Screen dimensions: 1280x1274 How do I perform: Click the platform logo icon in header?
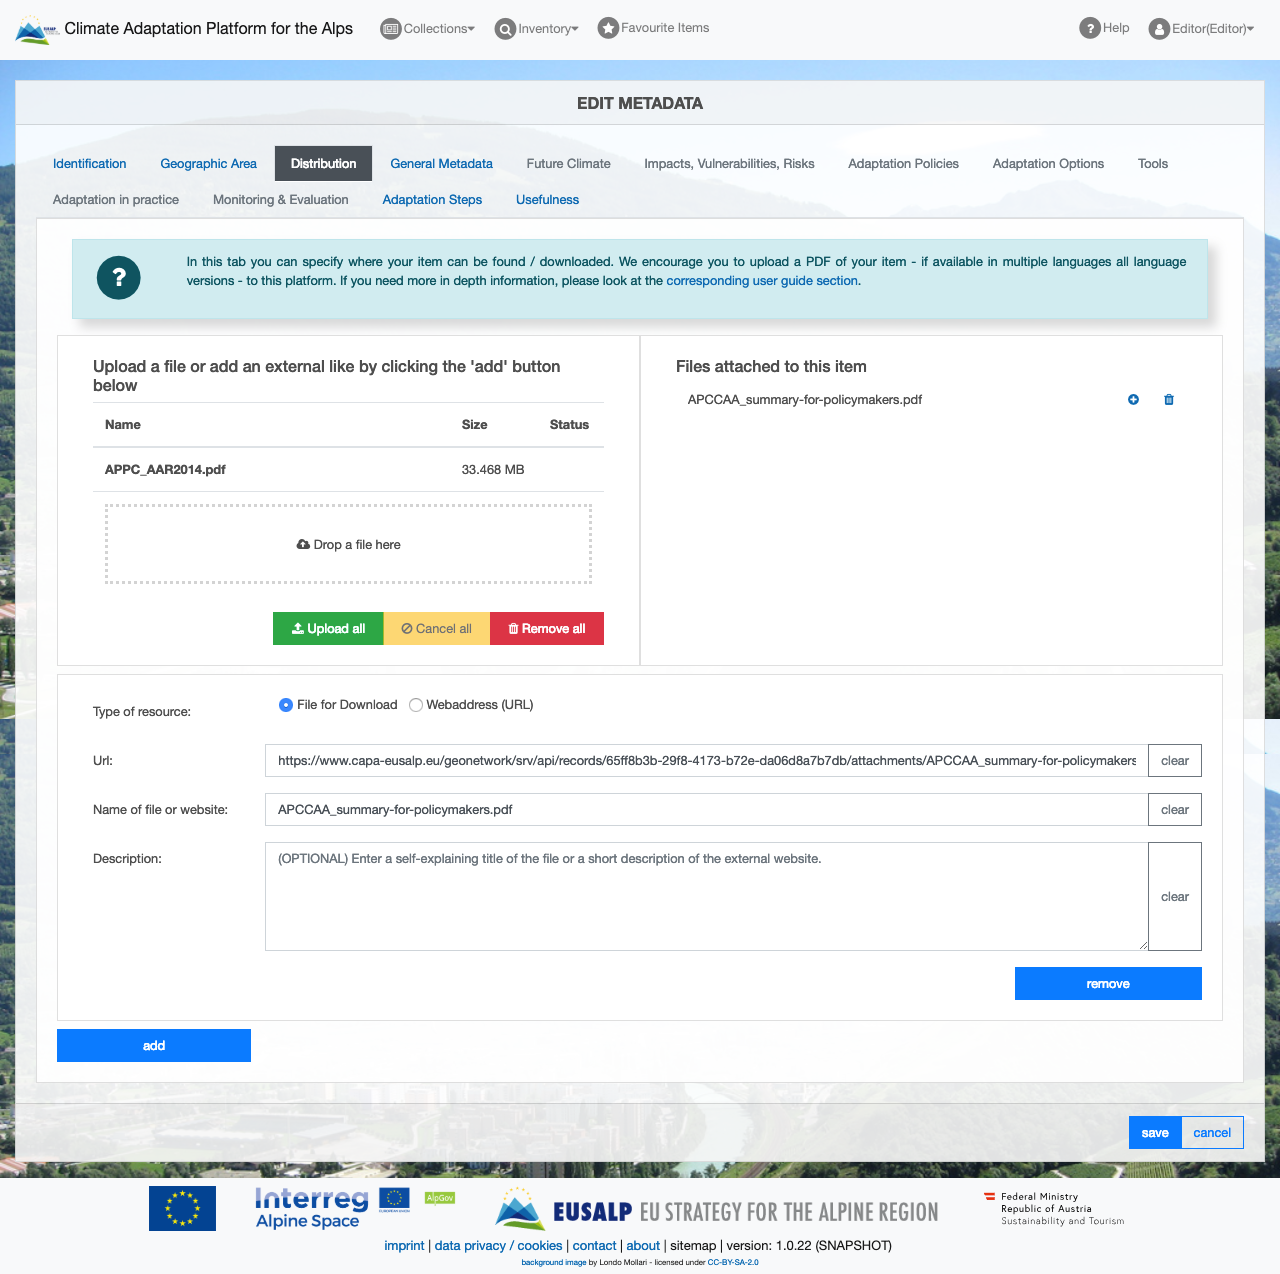coord(37,29)
